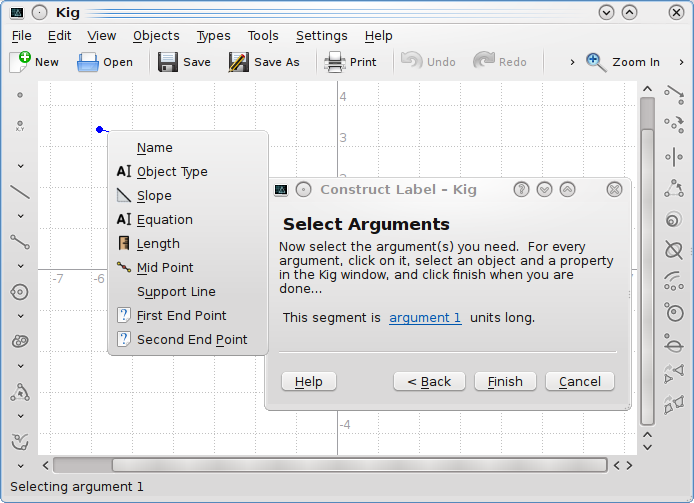Select the circle crossed by line tool
The height and width of the screenshot is (503, 694).
click(674, 344)
